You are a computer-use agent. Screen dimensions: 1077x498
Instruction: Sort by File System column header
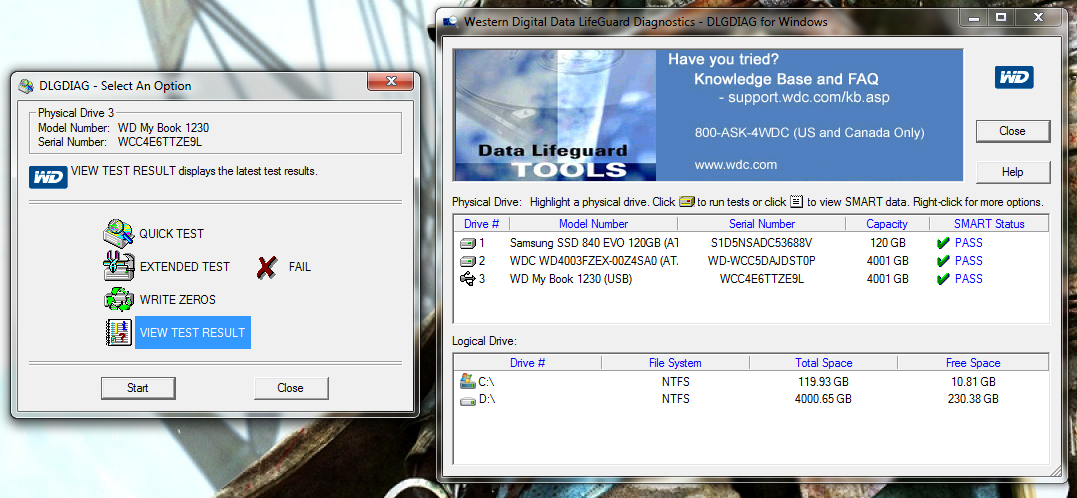click(x=675, y=363)
